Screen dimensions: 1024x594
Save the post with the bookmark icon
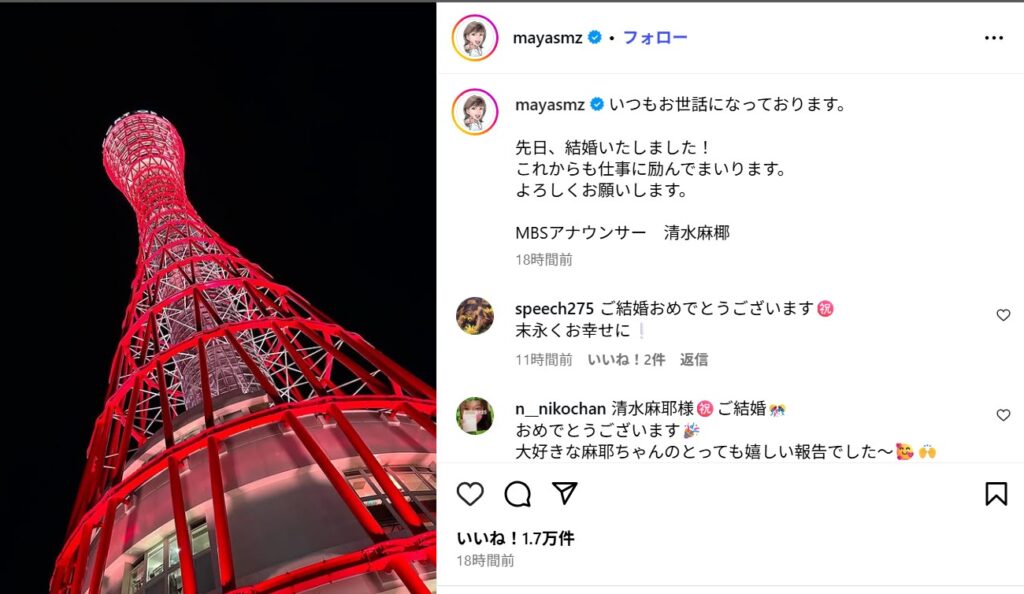click(x=996, y=494)
